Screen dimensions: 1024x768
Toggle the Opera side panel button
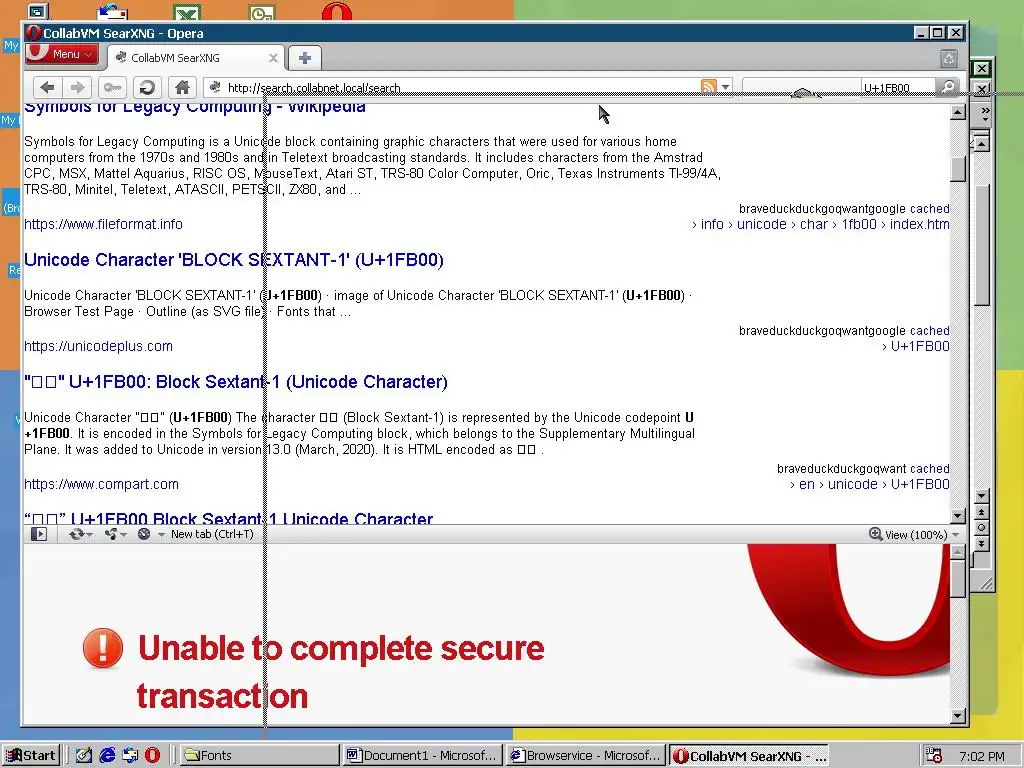point(39,534)
